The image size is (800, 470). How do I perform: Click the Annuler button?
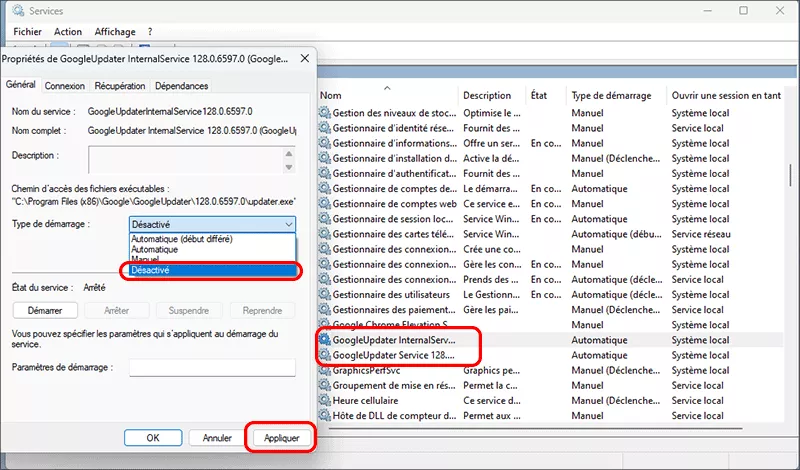click(x=217, y=438)
